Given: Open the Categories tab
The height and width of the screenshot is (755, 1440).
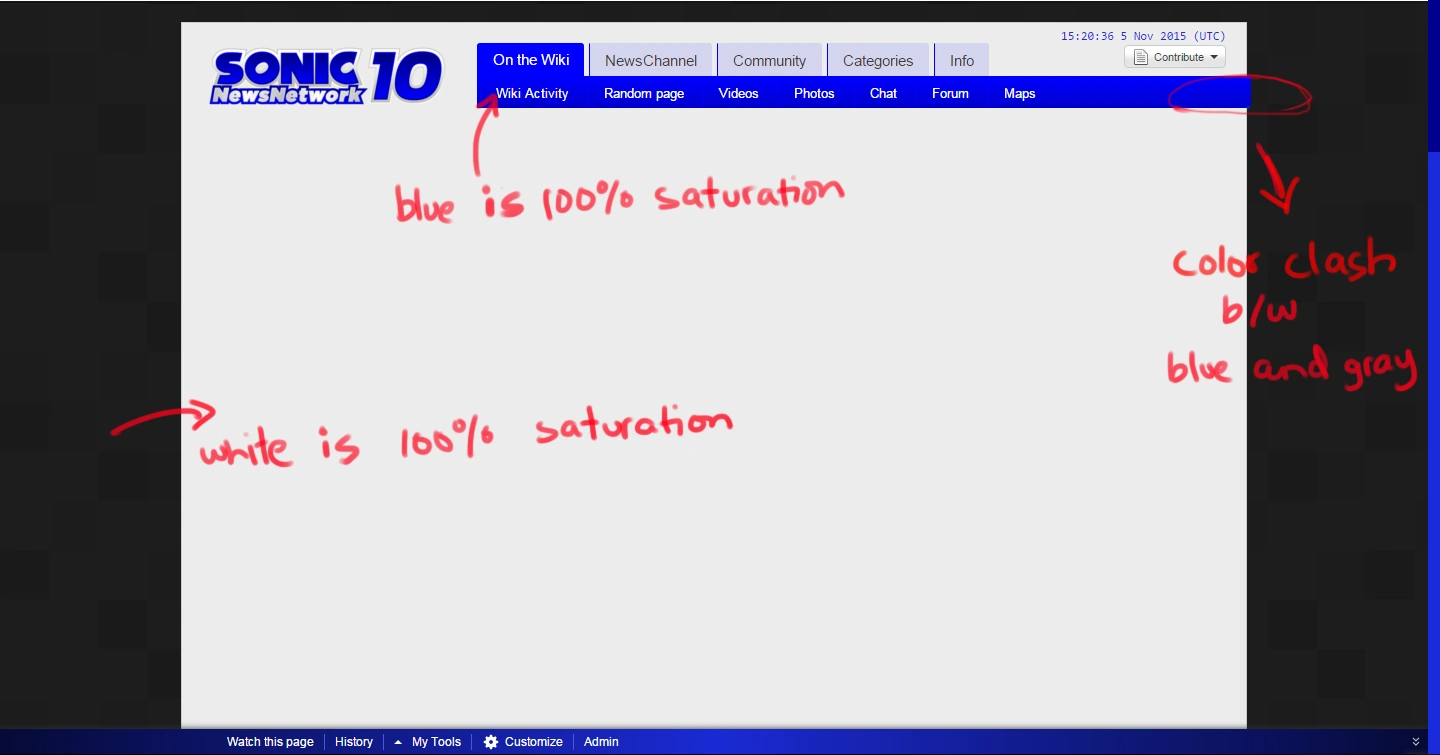Looking at the screenshot, I should 878,61.
